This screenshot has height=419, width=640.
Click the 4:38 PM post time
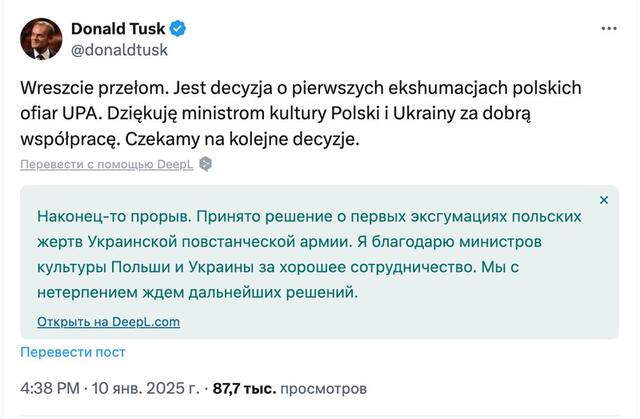(50, 386)
